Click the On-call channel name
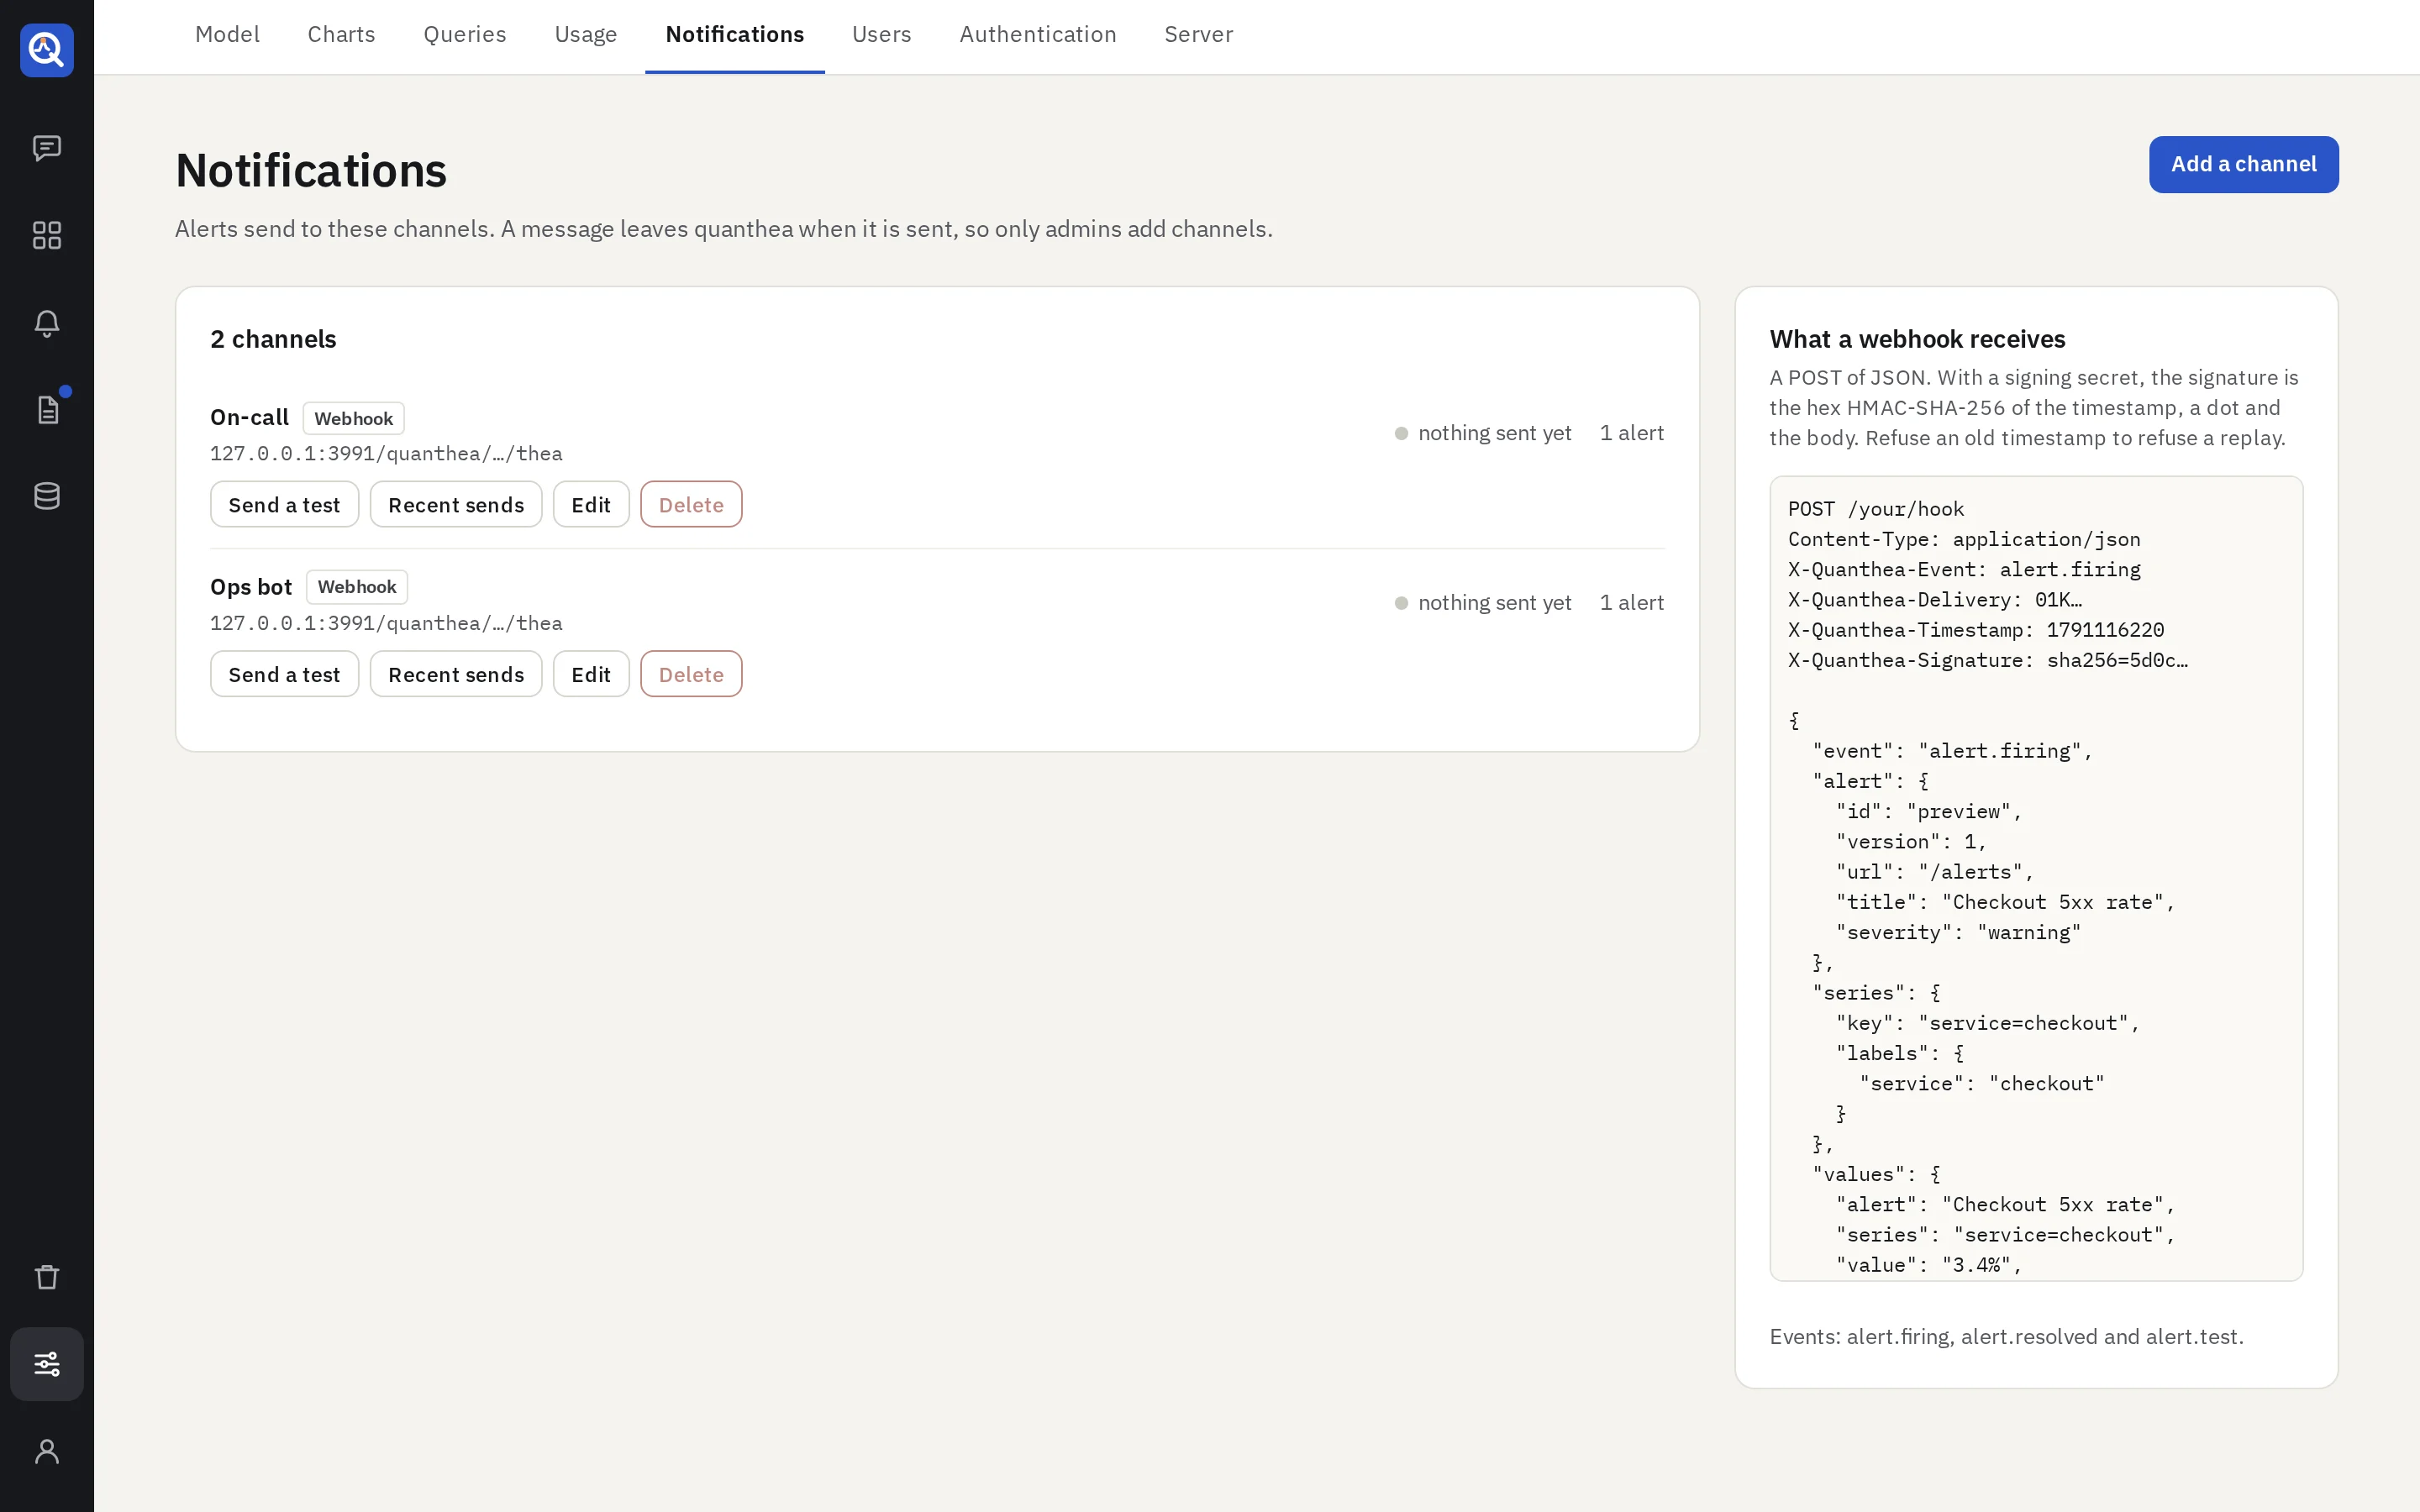The width and height of the screenshot is (2420, 1512). pos(249,417)
